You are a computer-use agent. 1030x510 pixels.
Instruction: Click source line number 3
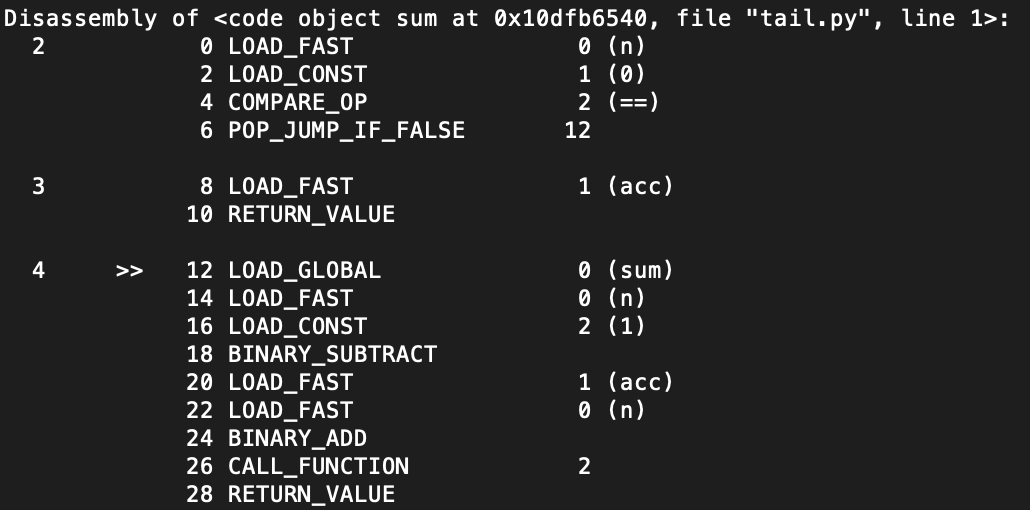coord(39,187)
